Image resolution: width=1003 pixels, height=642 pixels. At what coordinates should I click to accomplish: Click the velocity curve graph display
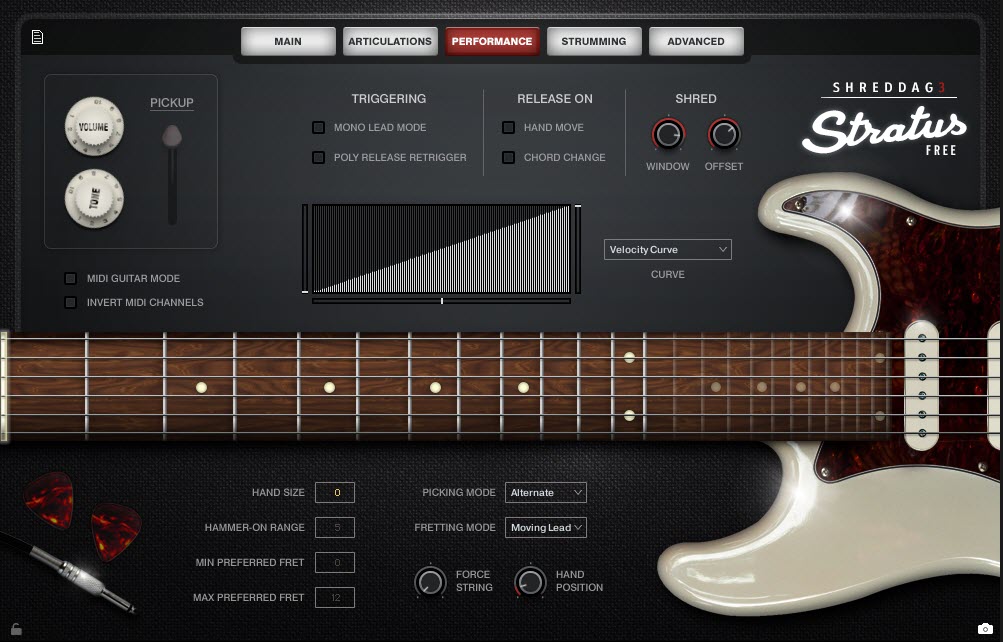click(x=441, y=249)
